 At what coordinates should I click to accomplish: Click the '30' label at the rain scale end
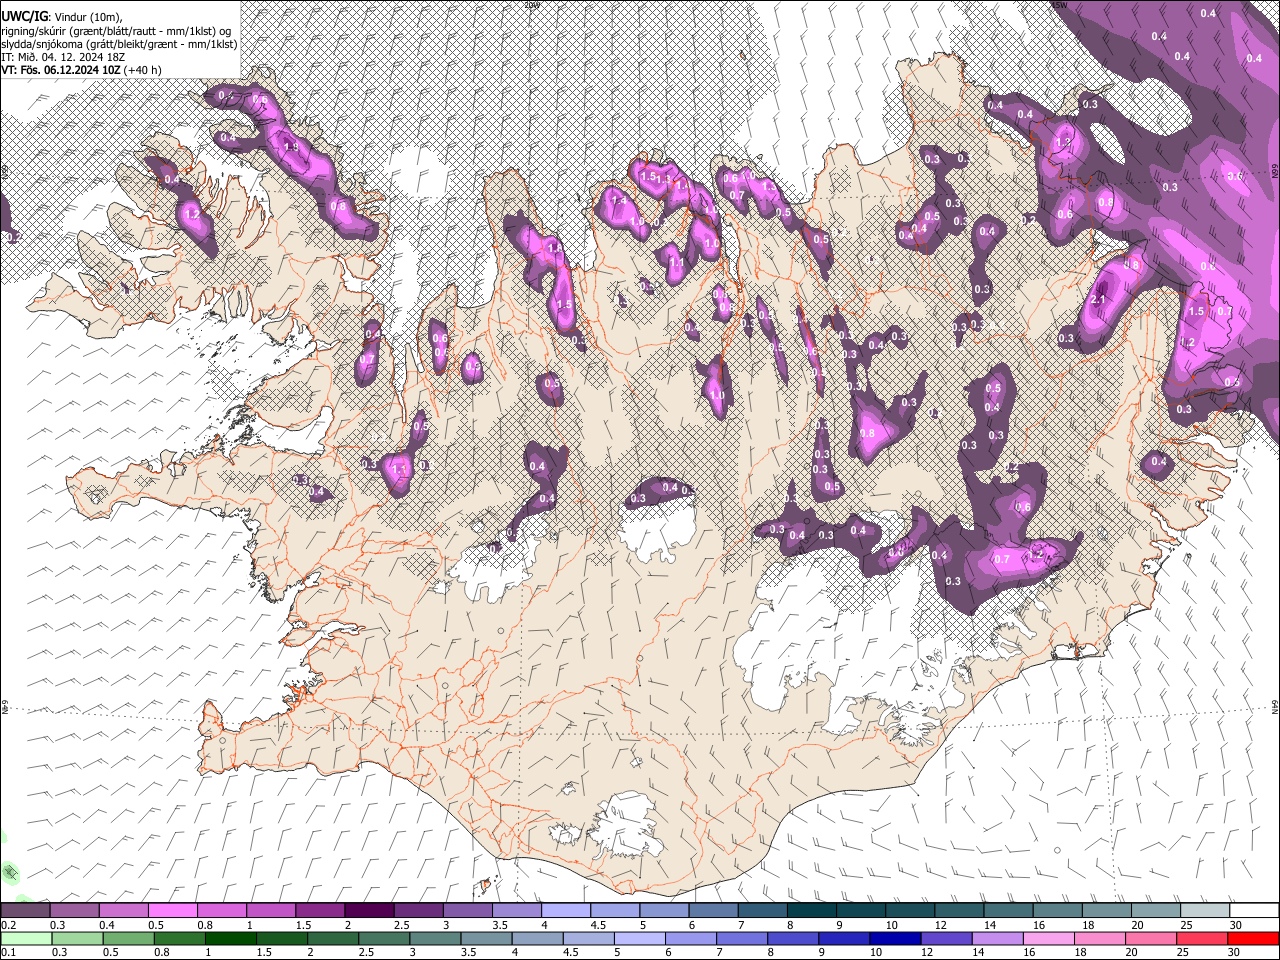1236,952
